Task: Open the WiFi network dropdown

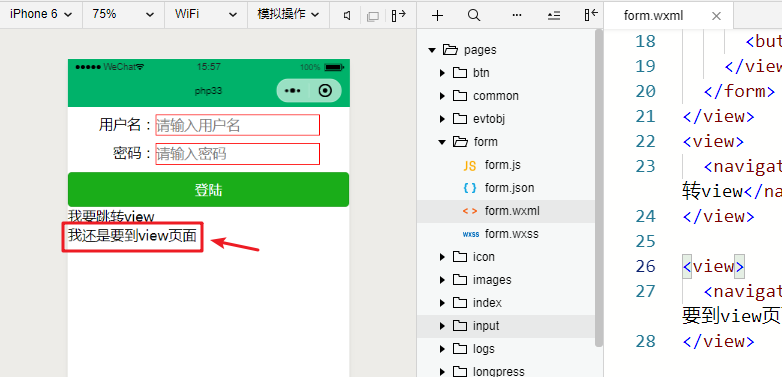Action: tap(205, 14)
